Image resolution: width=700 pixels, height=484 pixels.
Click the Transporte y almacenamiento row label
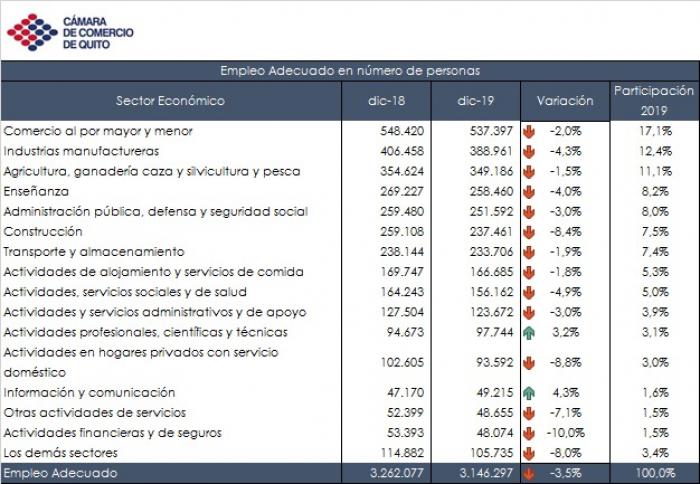(94, 252)
